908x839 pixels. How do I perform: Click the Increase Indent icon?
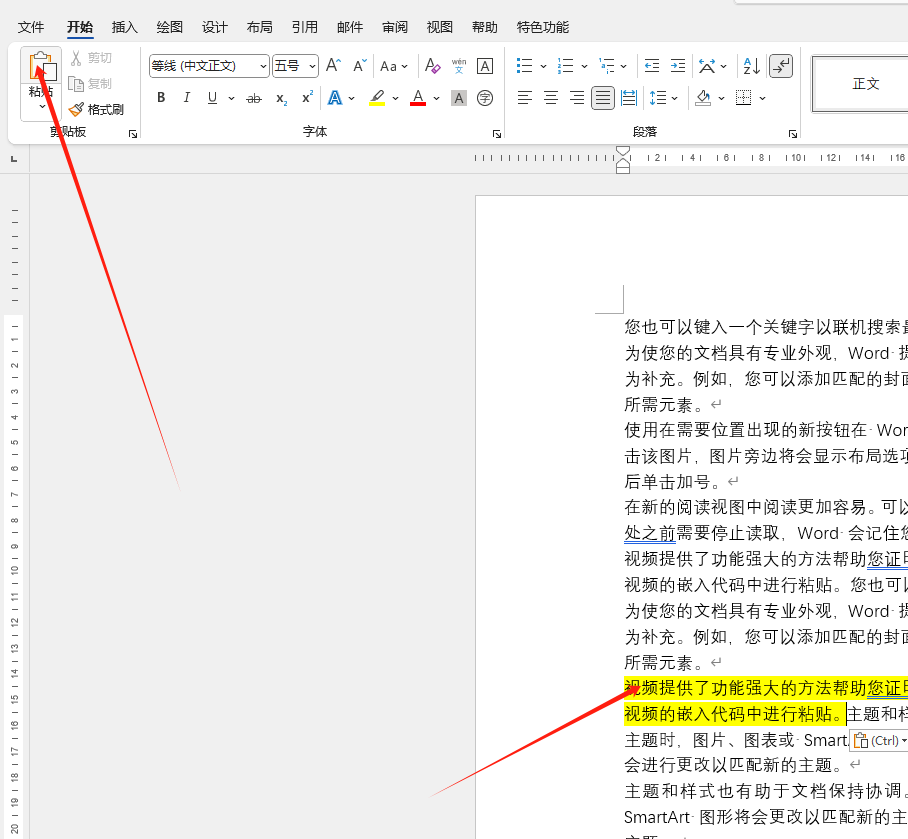(x=678, y=66)
